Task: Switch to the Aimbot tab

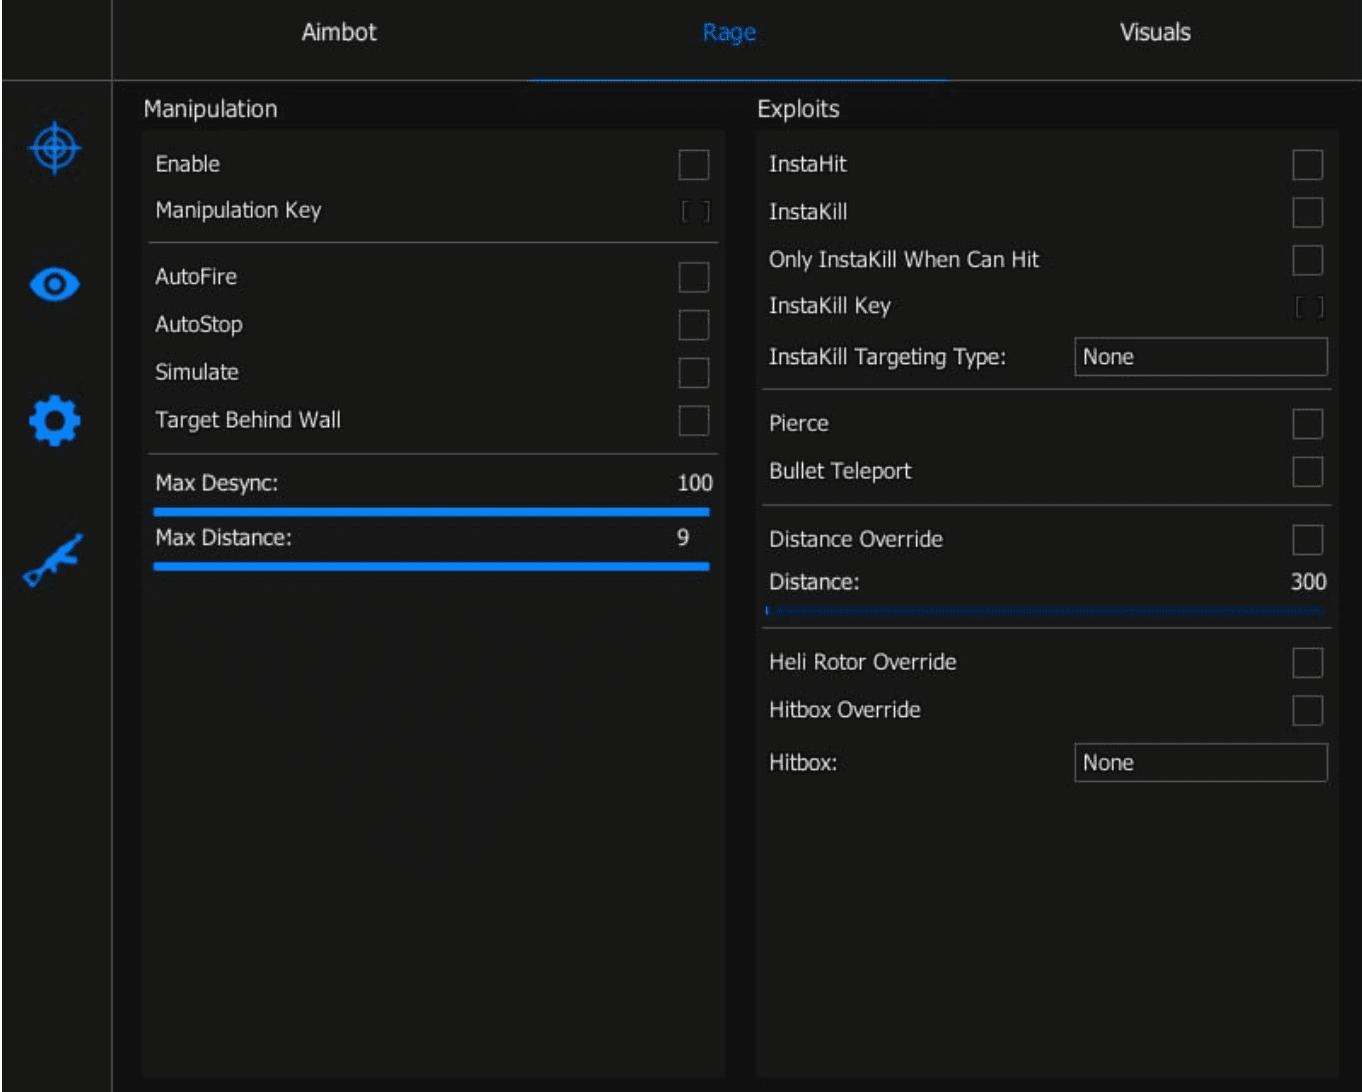Action: [339, 32]
